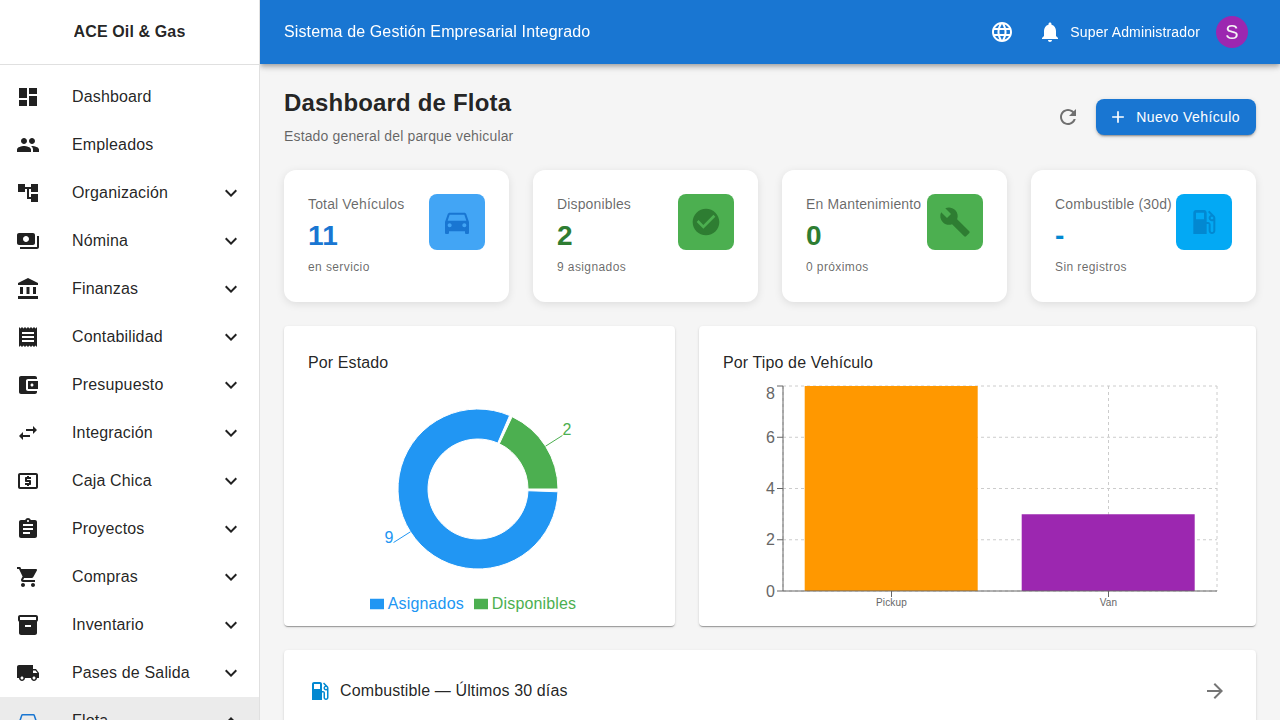Screen dimensions: 1280x720
Task: Click the Compras shopping cart icon
Action: [x=28, y=576]
